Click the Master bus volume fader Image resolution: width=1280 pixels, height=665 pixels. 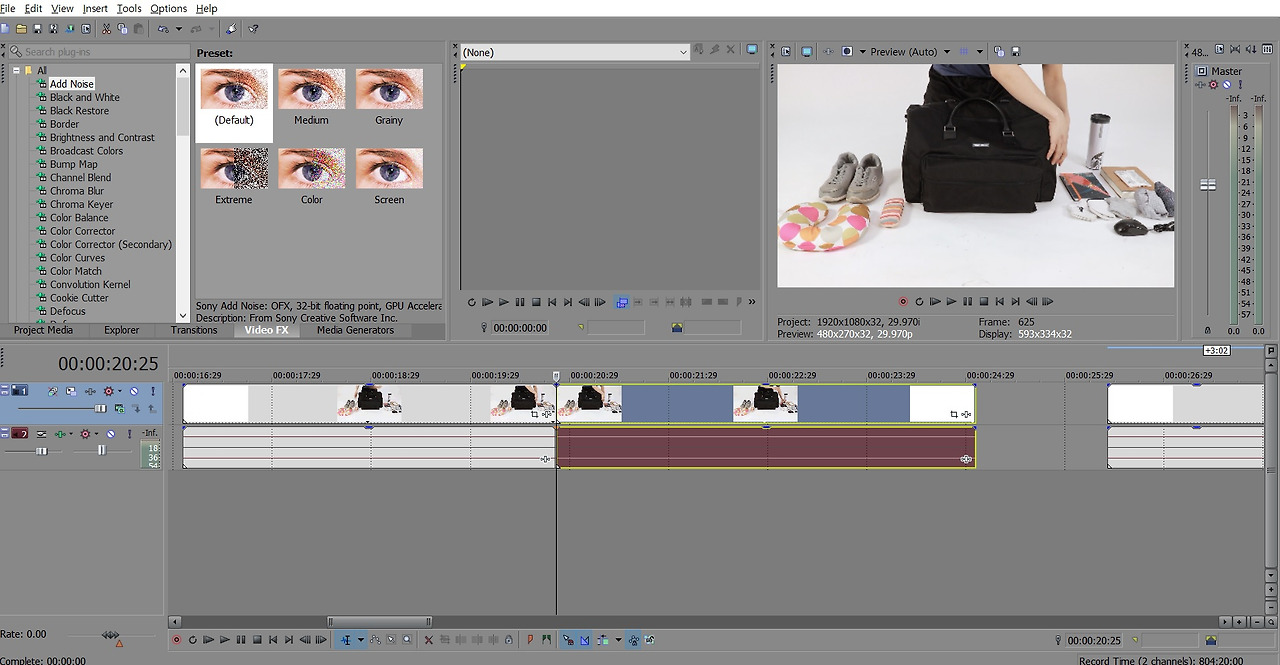point(1208,185)
